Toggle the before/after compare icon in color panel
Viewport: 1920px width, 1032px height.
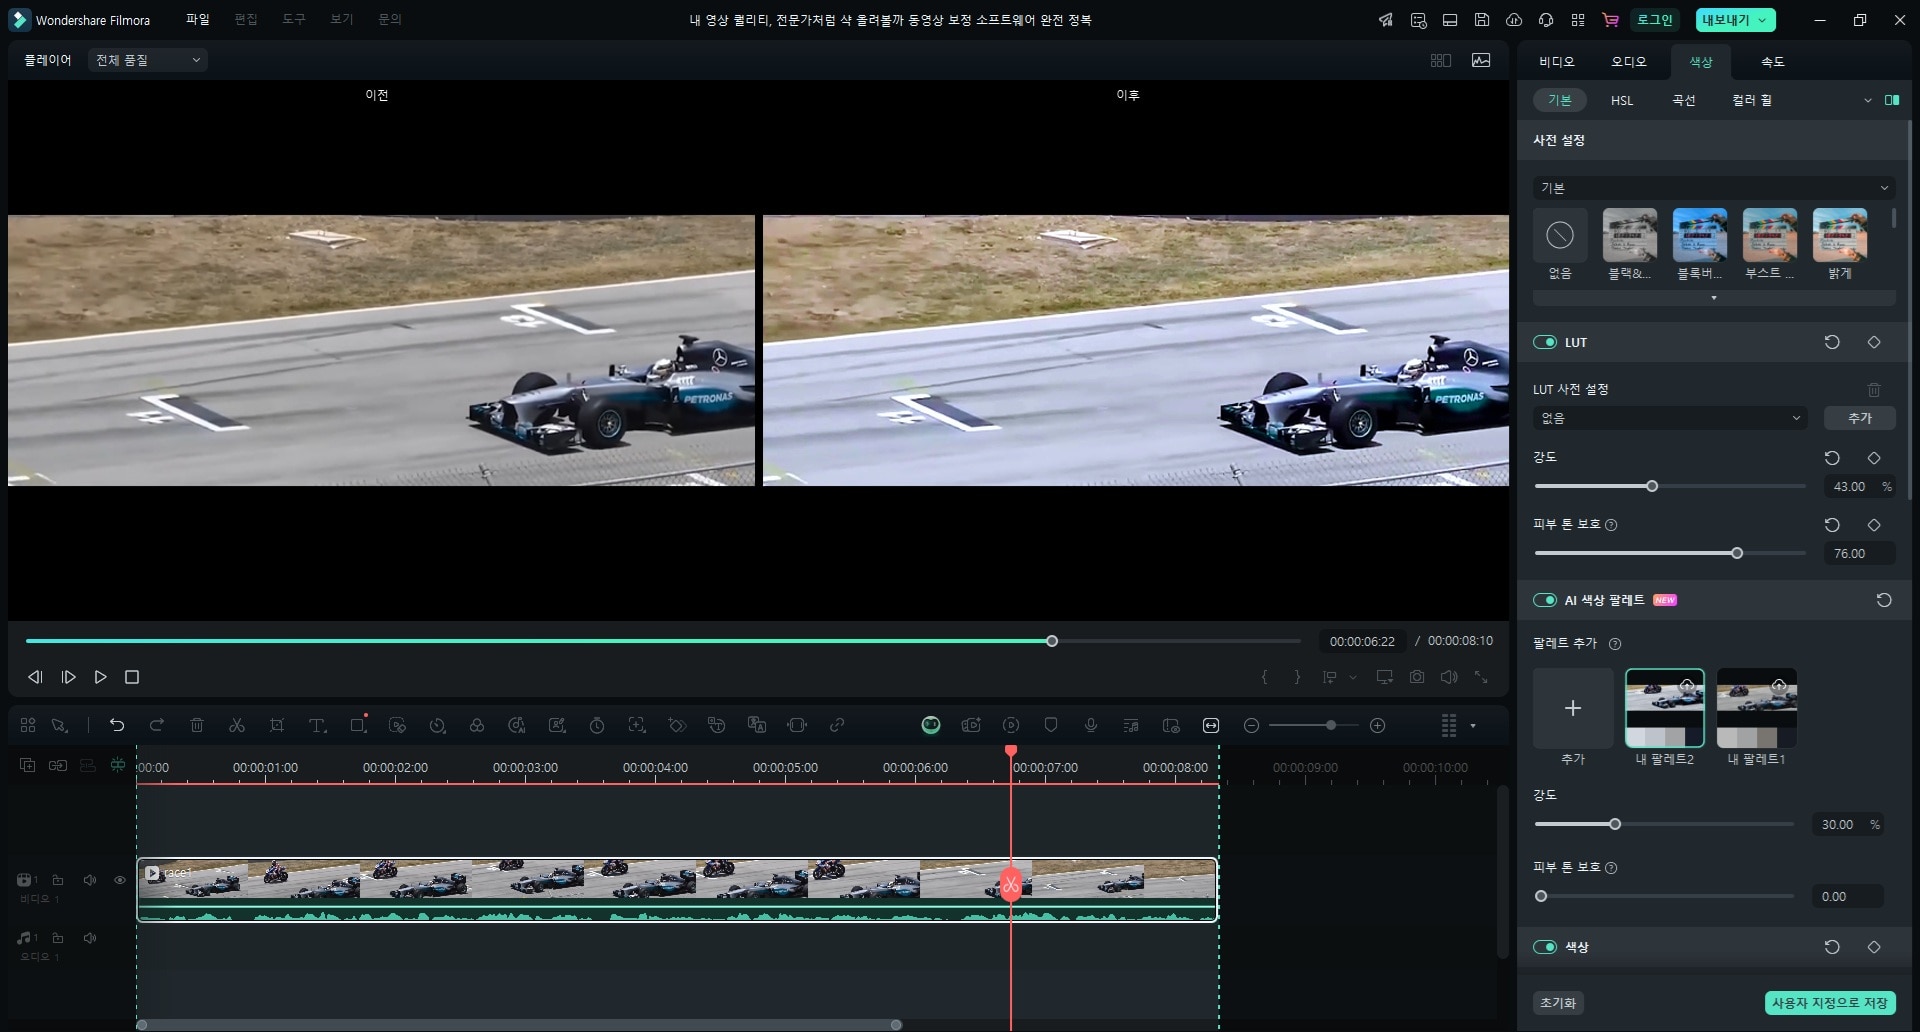pos(1892,100)
